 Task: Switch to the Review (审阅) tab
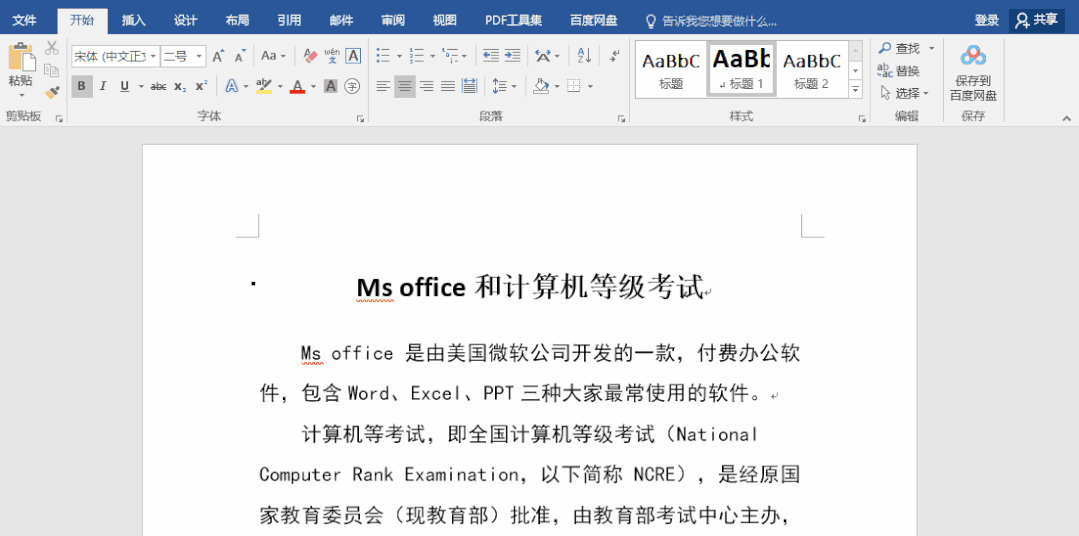393,21
